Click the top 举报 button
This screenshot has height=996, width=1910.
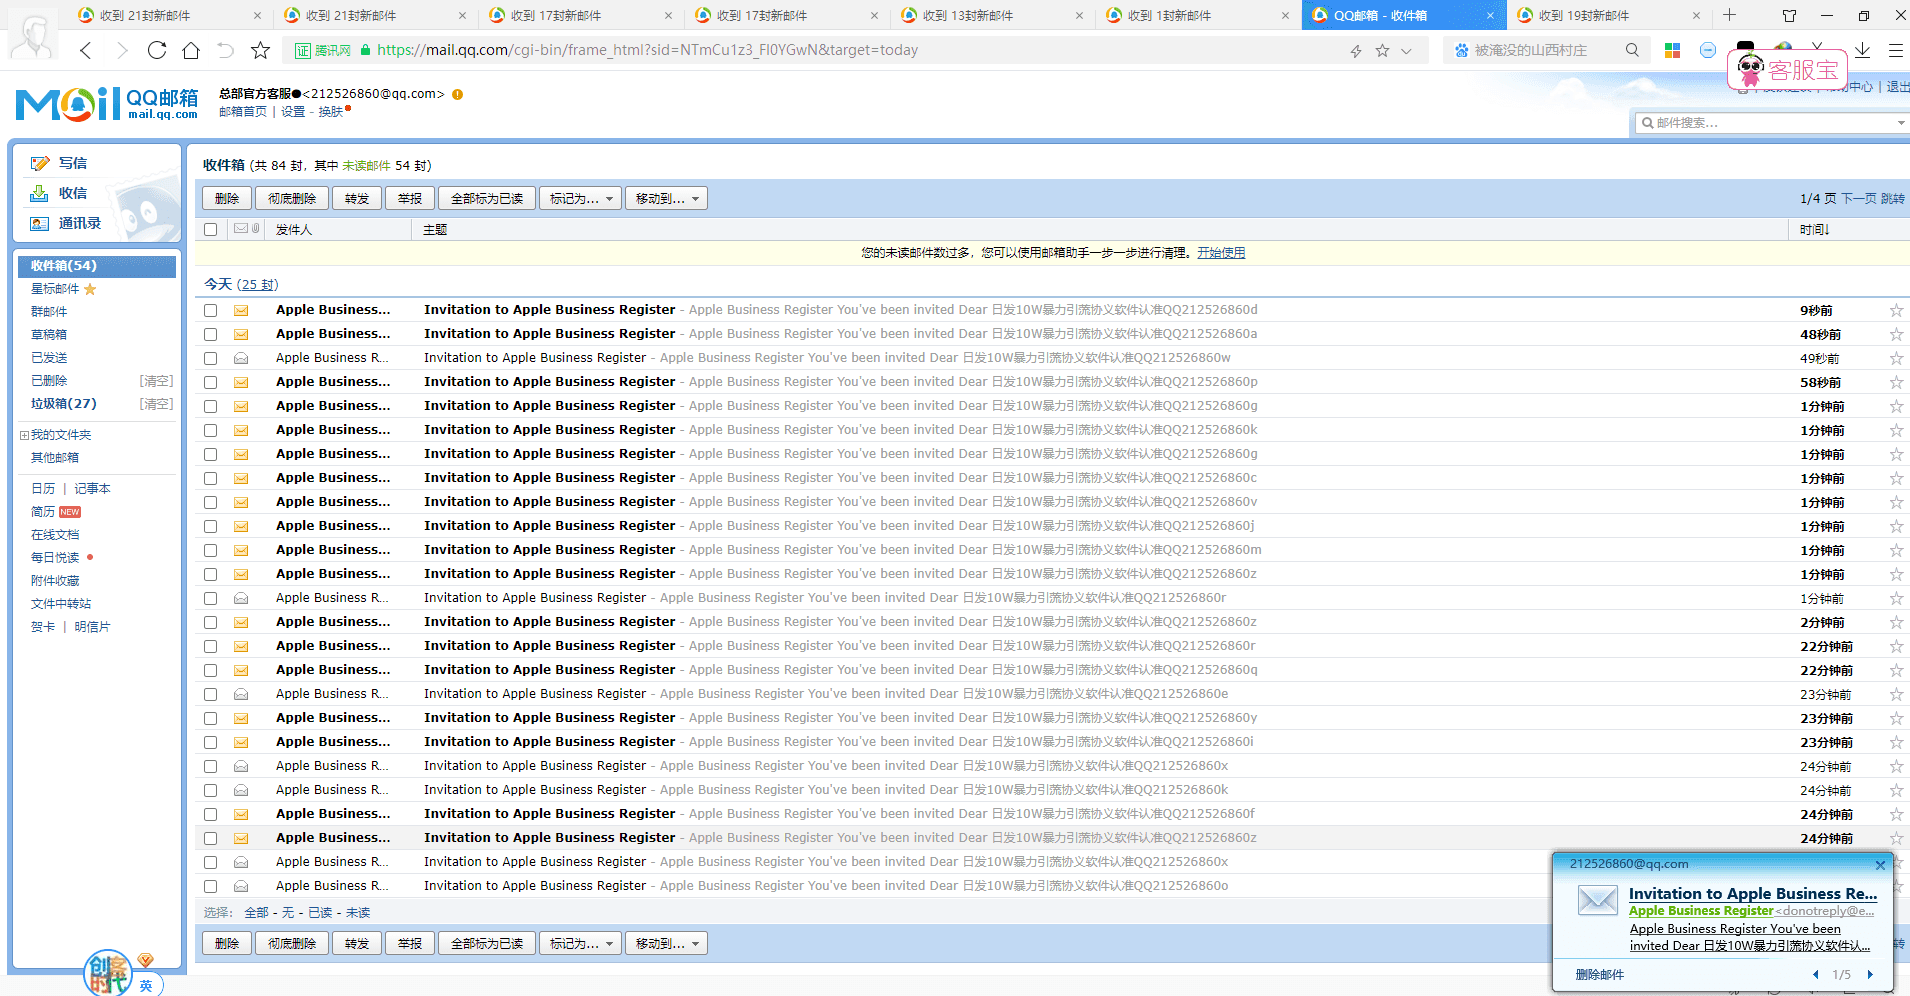tap(410, 199)
